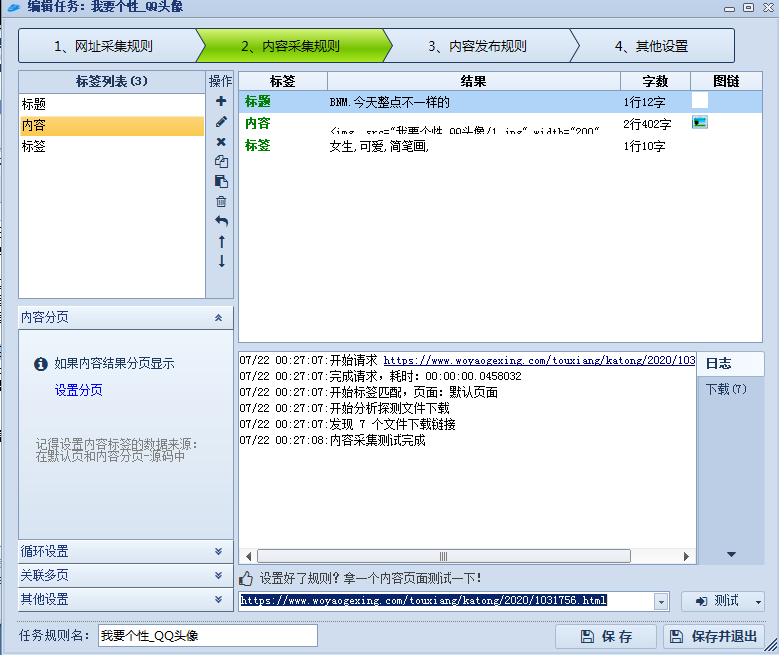Open the test URL dropdown list
The height and width of the screenshot is (655, 779).
point(660,601)
